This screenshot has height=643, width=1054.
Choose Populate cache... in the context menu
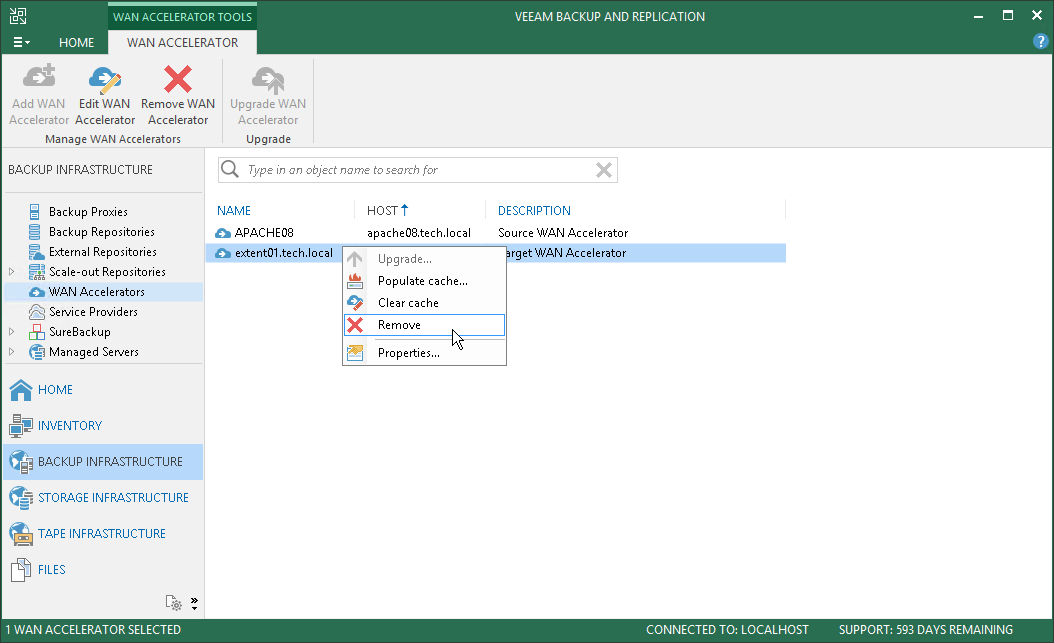click(424, 281)
